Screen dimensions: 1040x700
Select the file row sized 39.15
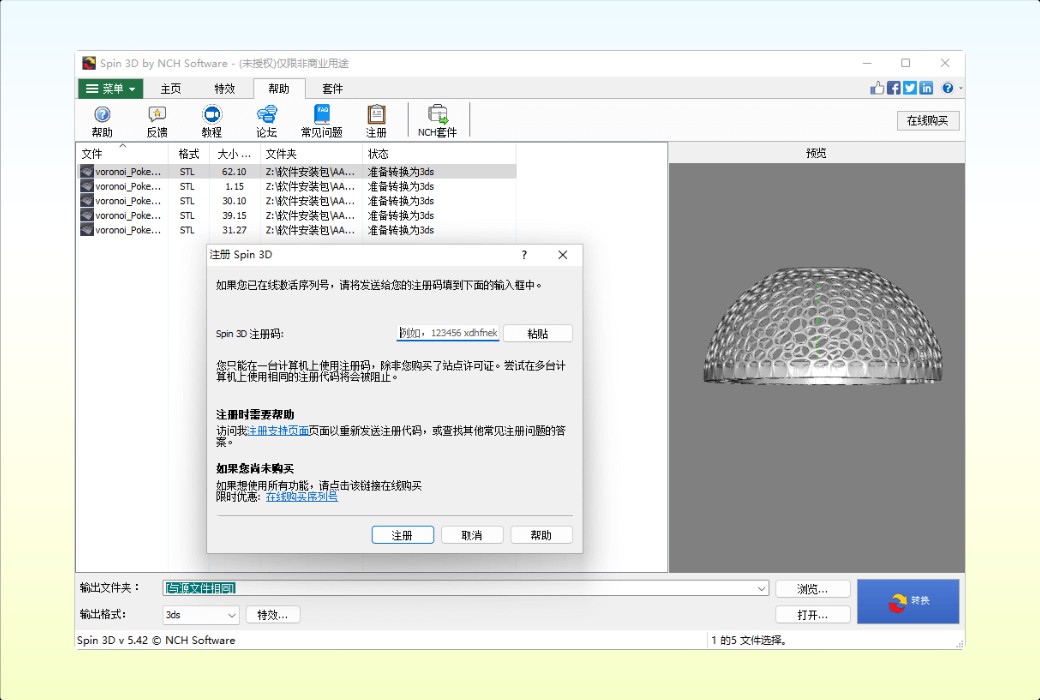pyautogui.click(x=296, y=216)
